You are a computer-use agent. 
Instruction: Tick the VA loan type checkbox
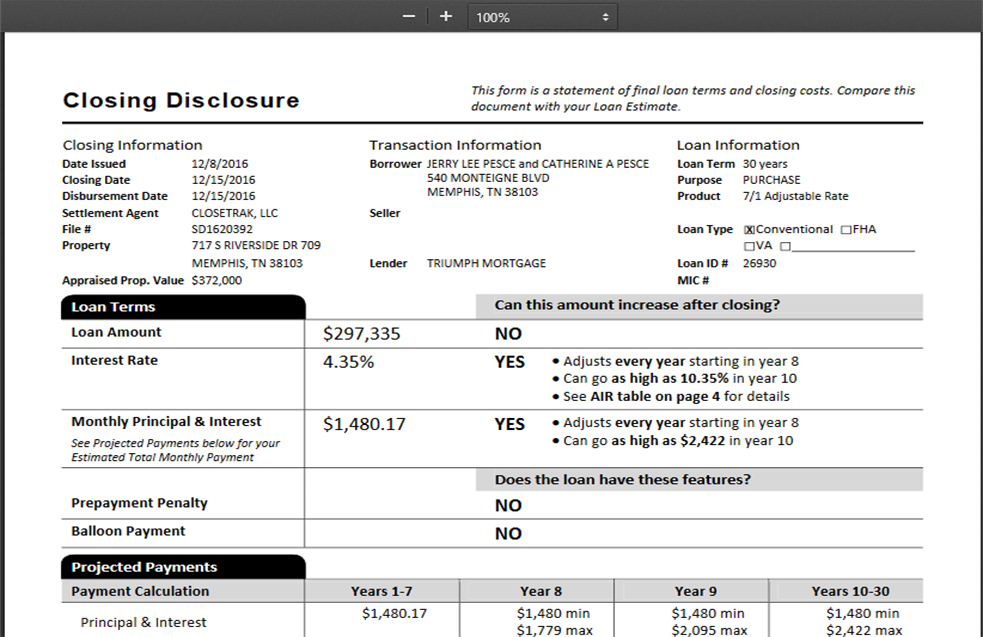(x=749, y=246)
